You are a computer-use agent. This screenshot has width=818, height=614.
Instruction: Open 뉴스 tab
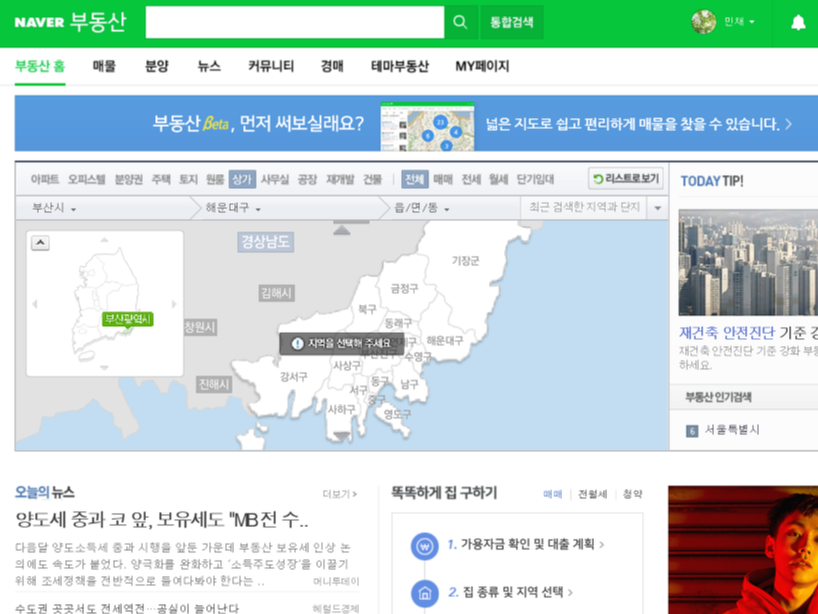coord(209,66)
